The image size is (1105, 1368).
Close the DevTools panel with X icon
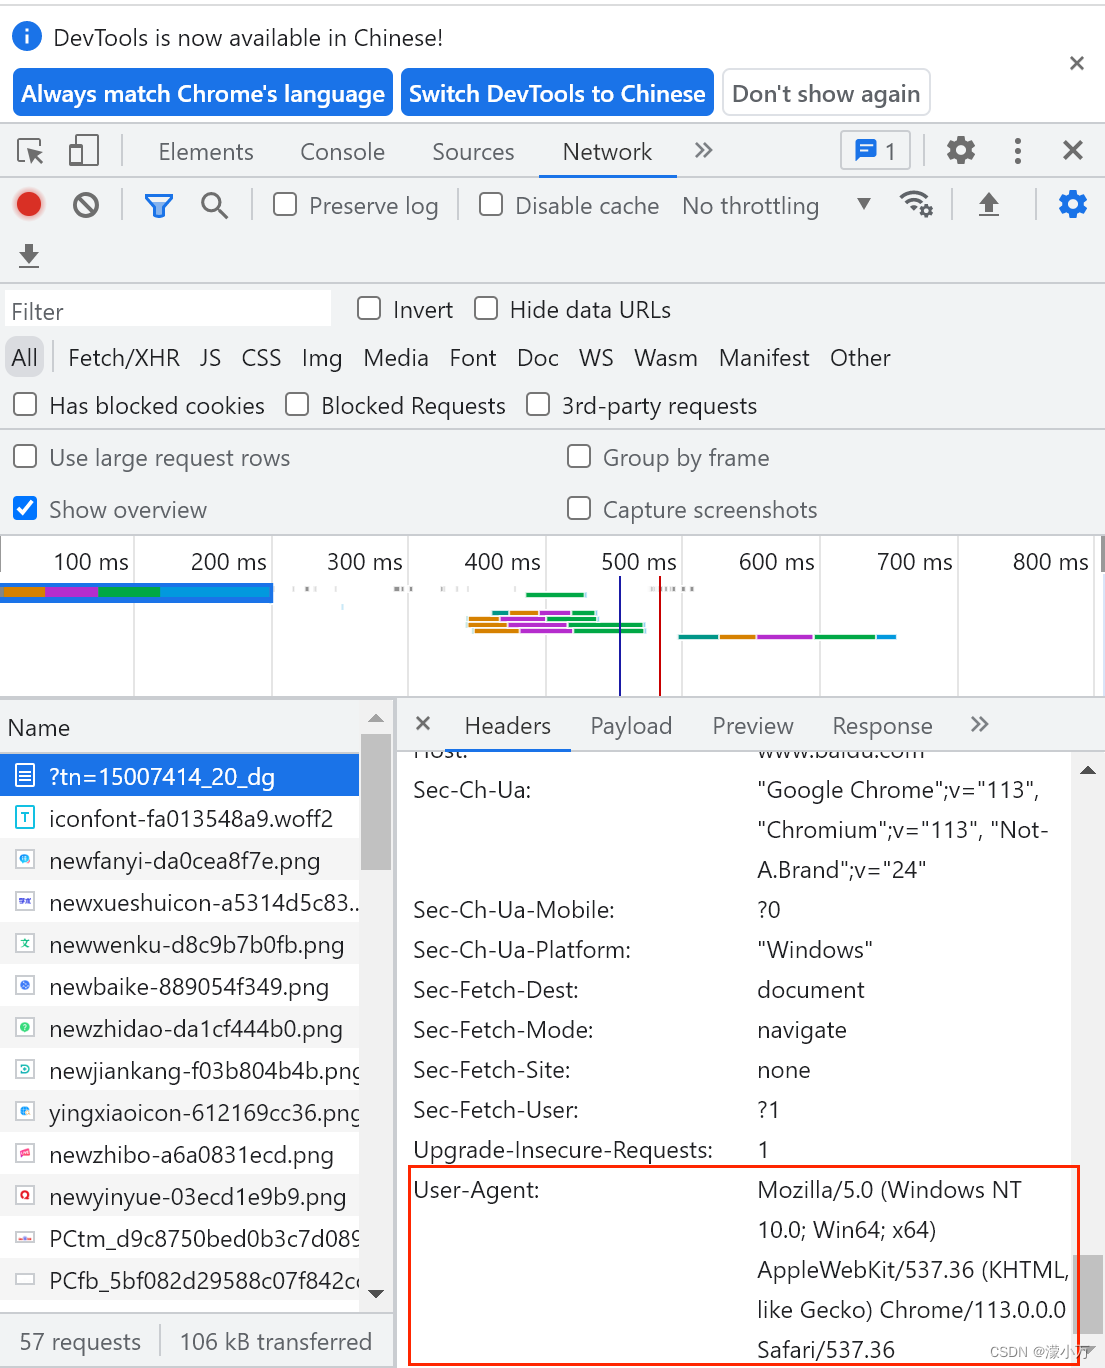(1073, 151)
